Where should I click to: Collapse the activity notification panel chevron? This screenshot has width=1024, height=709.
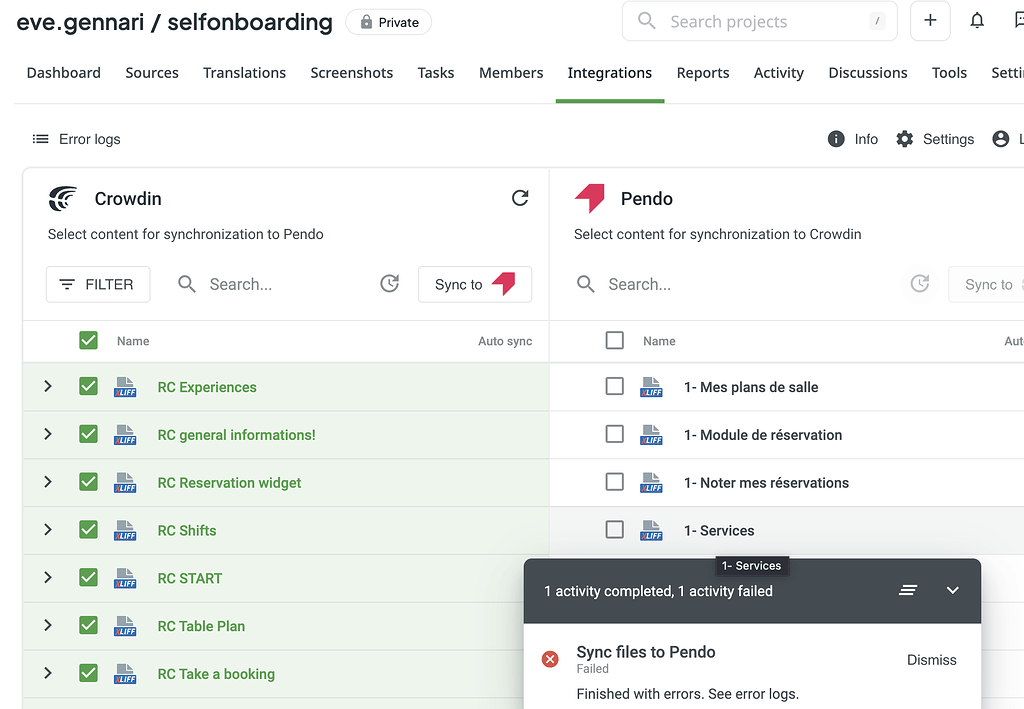pos(953,591)
